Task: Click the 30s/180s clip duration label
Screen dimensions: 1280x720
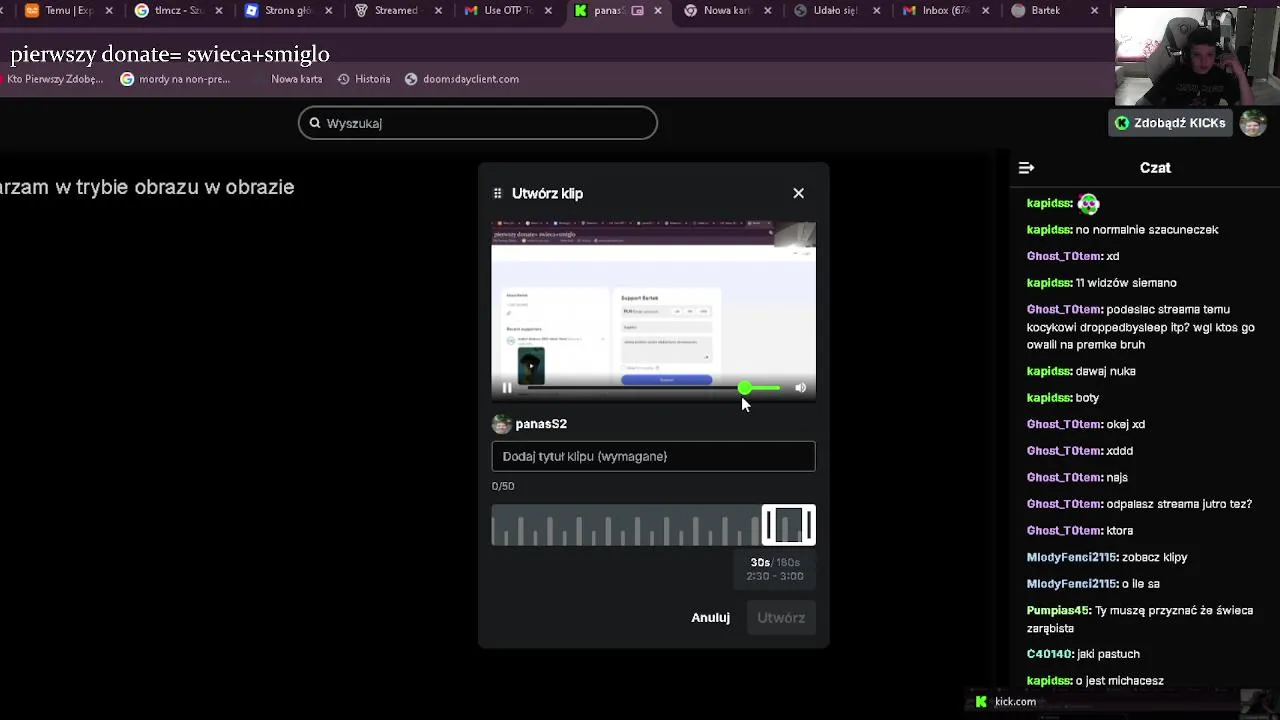Action: [775, 562]
